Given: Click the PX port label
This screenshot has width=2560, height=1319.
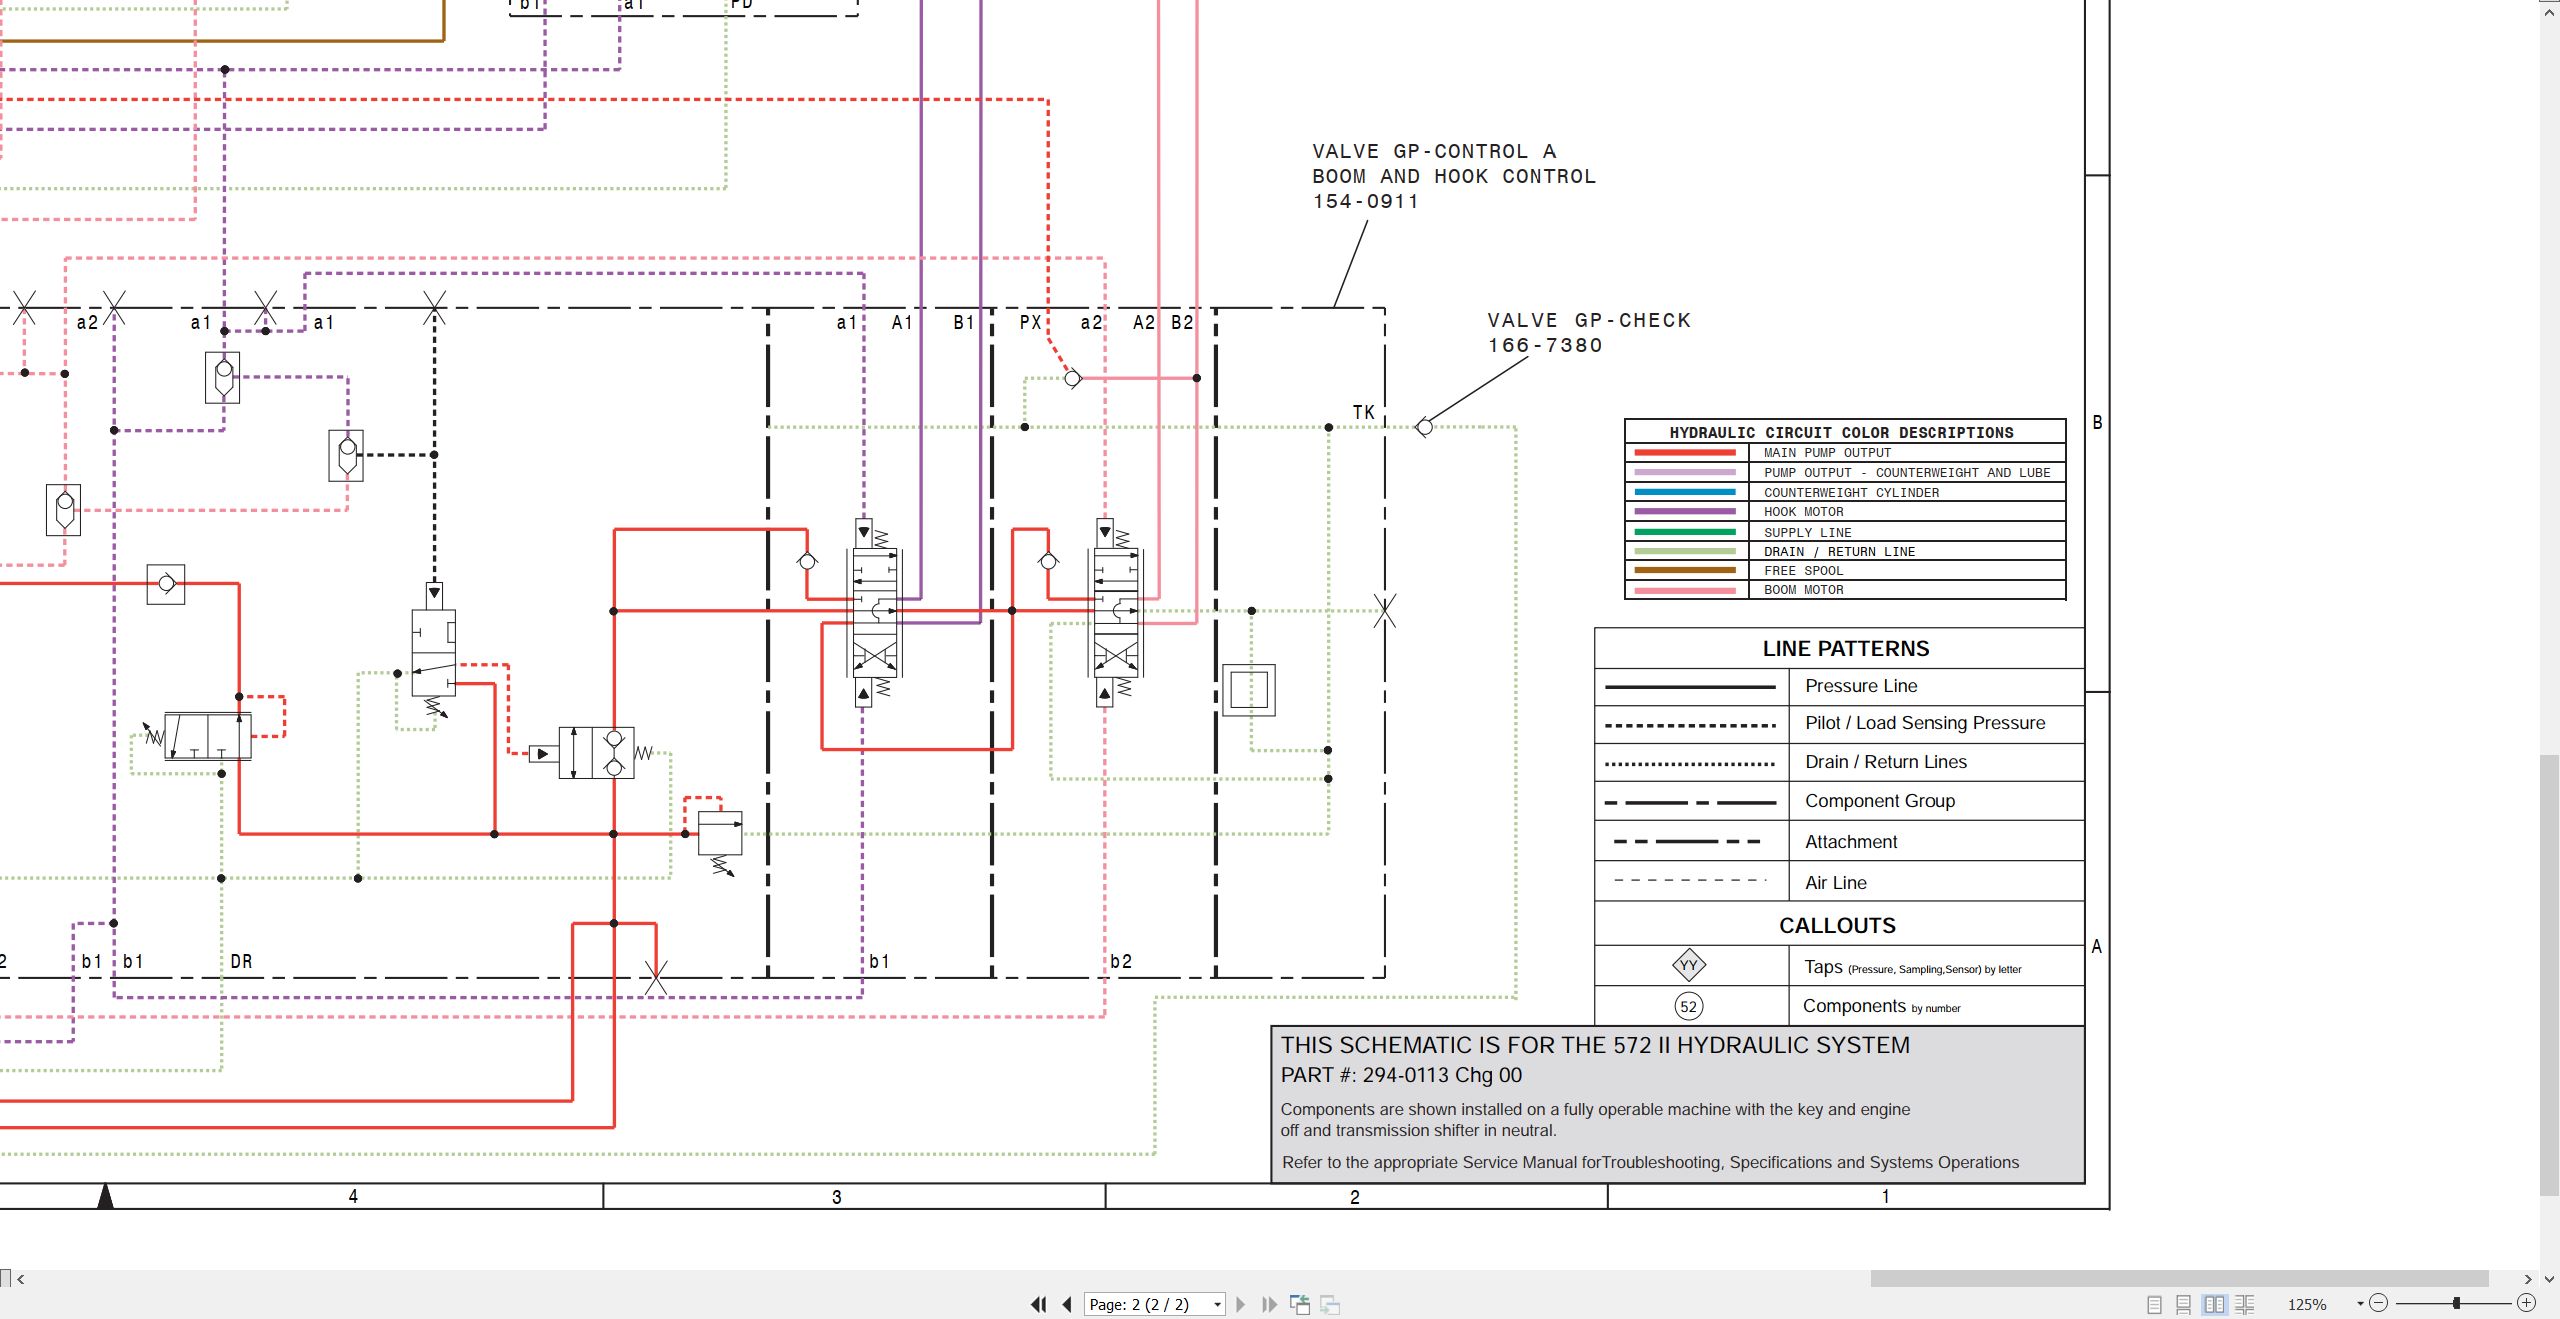Looking at the screenshot, I should point(1030,322).
